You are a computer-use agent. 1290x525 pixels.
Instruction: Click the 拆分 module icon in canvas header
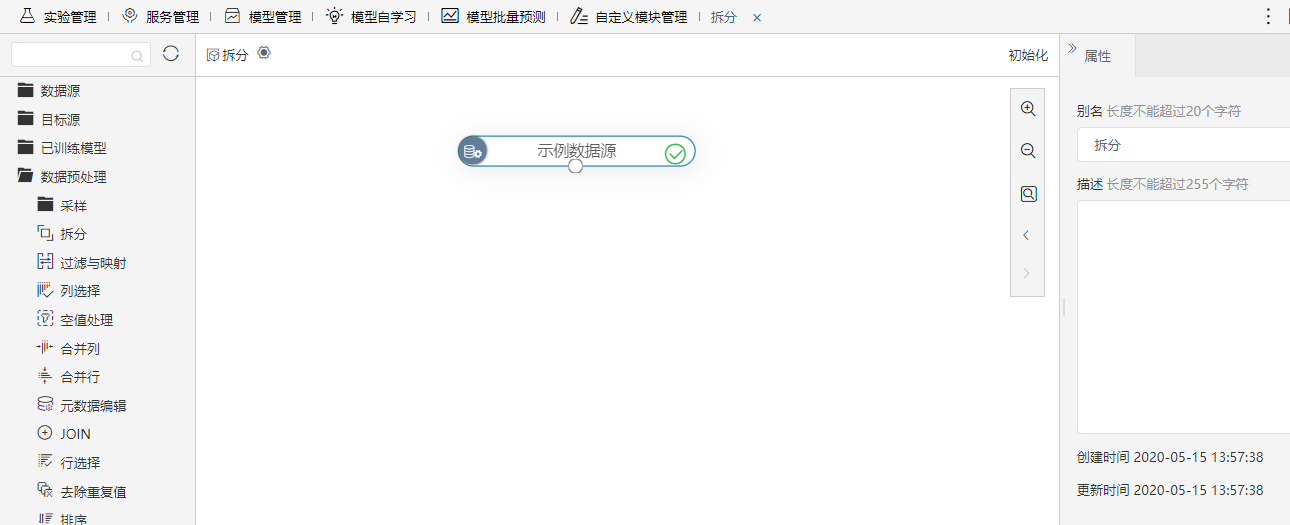[x=212, y=55]
